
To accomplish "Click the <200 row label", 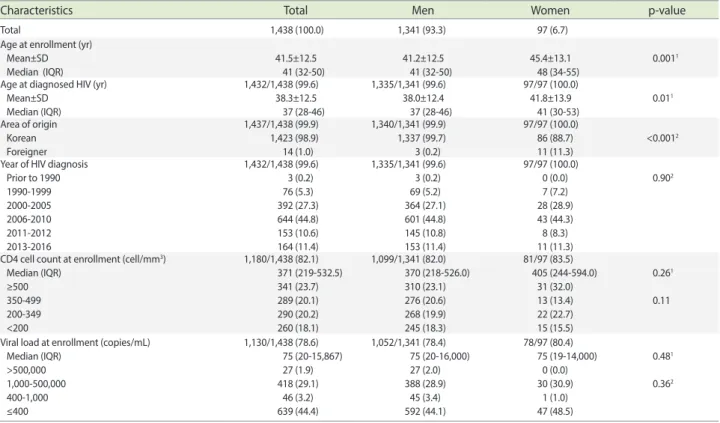I will (x=17, y=328).
